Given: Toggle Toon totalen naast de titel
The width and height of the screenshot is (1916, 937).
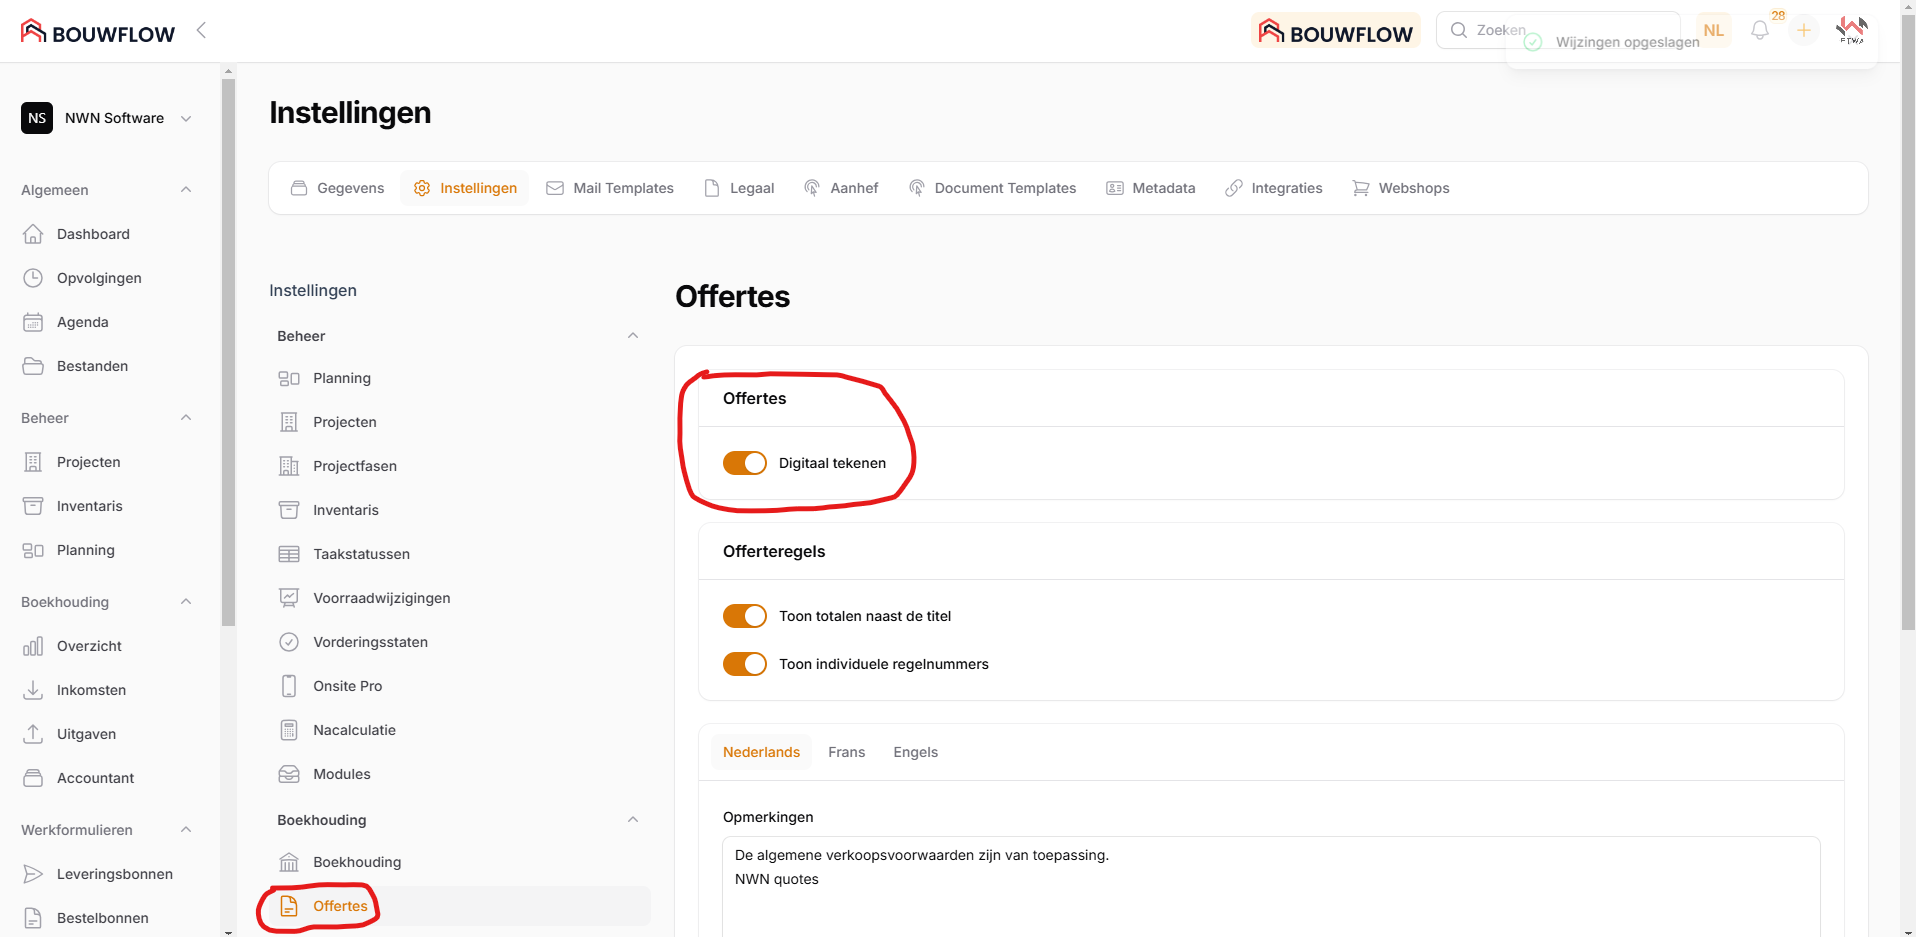Looking at the screenshot, I should click(744, 616).
